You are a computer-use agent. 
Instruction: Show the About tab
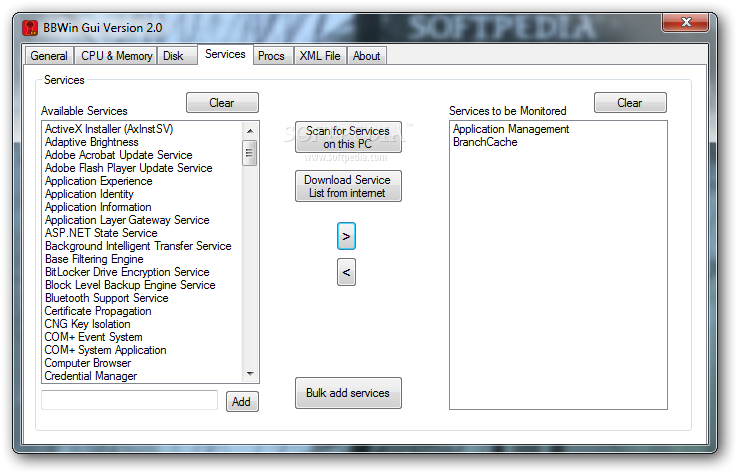366,56
